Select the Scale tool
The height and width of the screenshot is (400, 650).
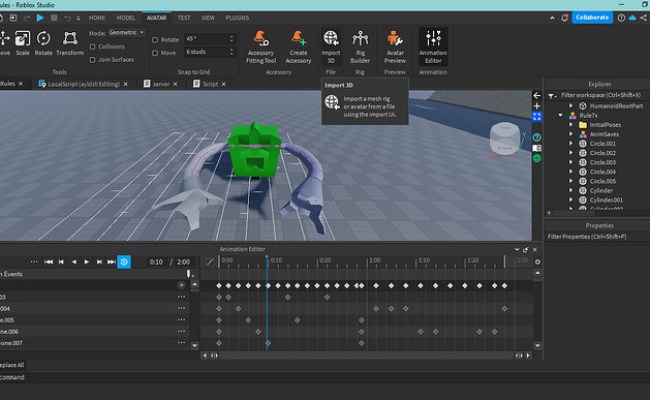click(22, 43)
